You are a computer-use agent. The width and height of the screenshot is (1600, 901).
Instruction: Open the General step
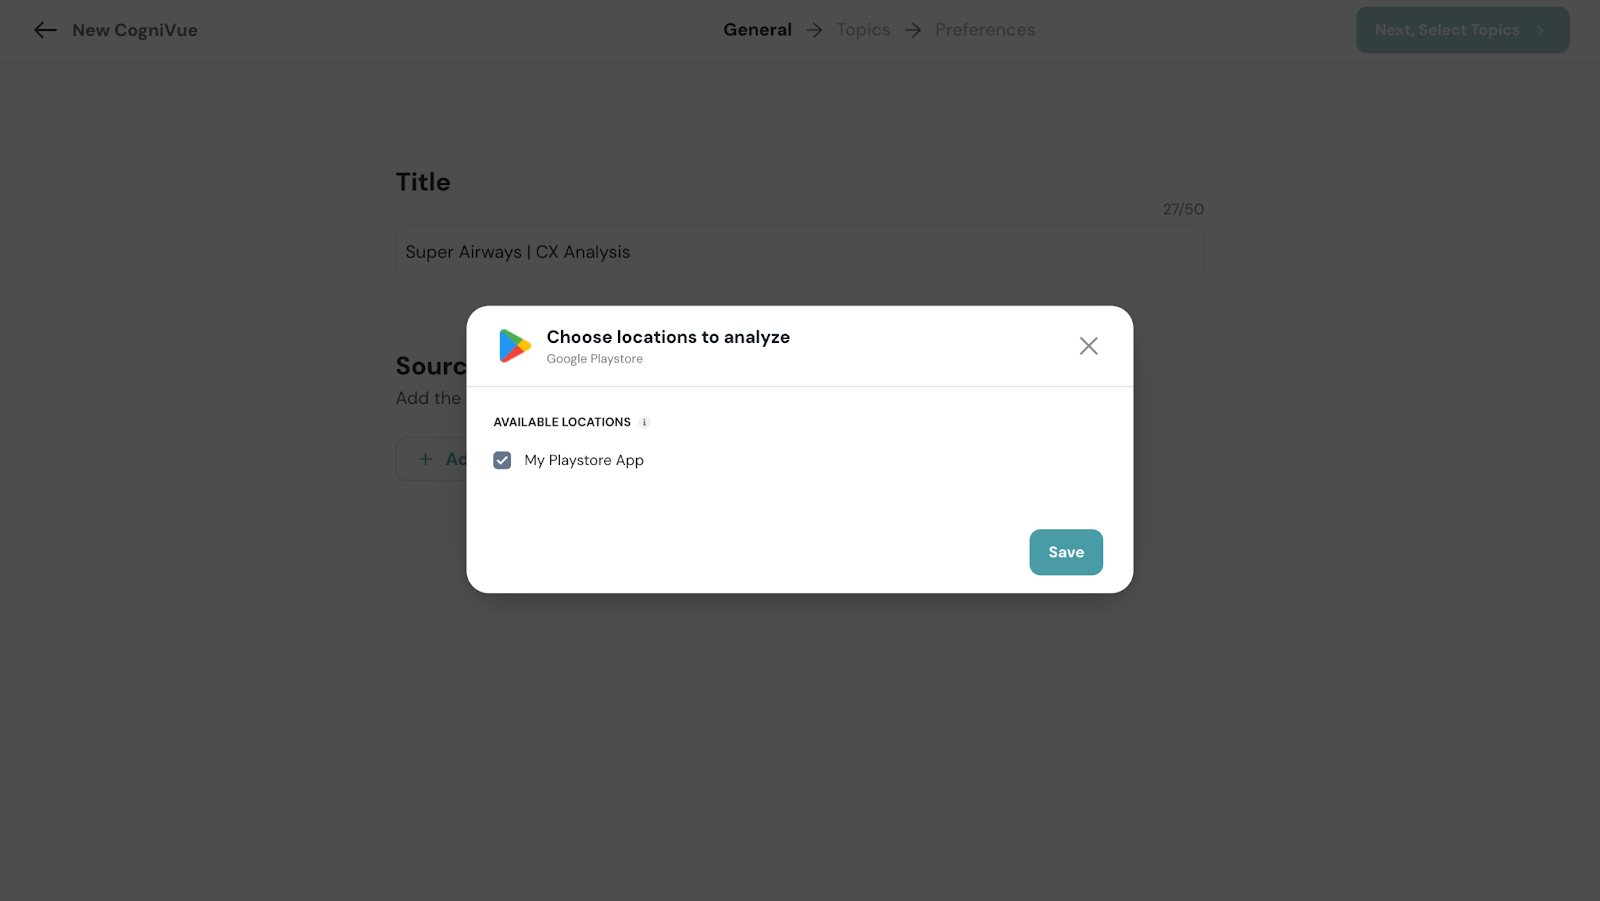click(x=757, y=30)
